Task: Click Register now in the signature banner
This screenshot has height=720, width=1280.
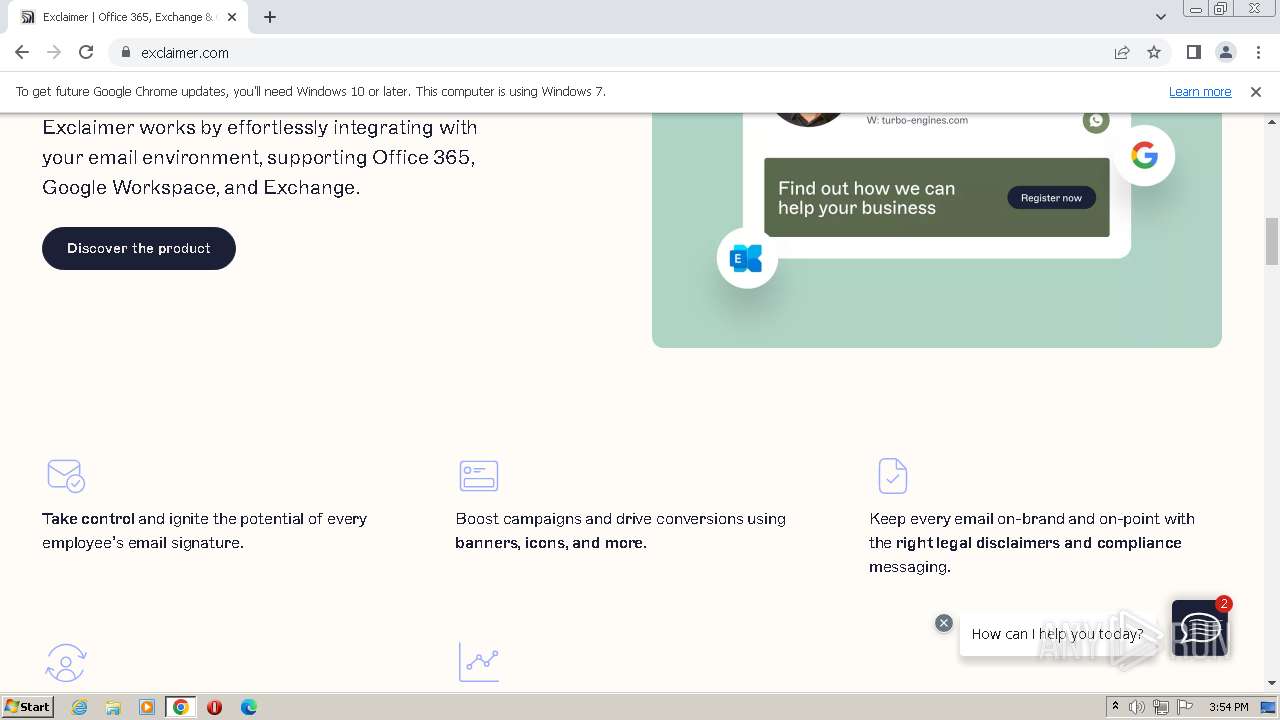Action: pos(1051,198)
